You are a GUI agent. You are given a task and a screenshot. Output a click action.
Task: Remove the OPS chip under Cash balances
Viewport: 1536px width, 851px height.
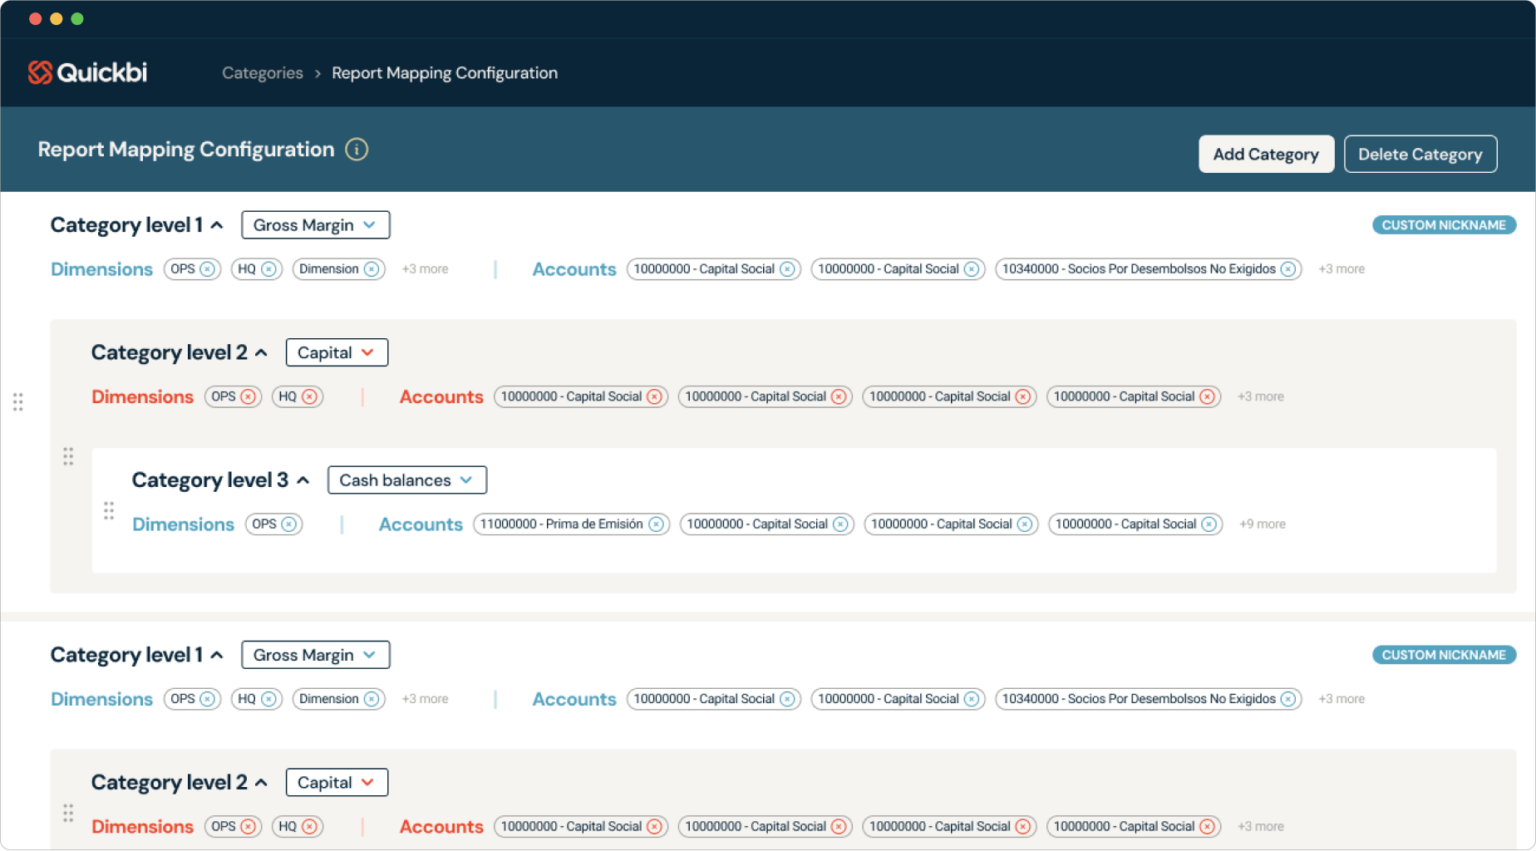(x=288, y=523)
